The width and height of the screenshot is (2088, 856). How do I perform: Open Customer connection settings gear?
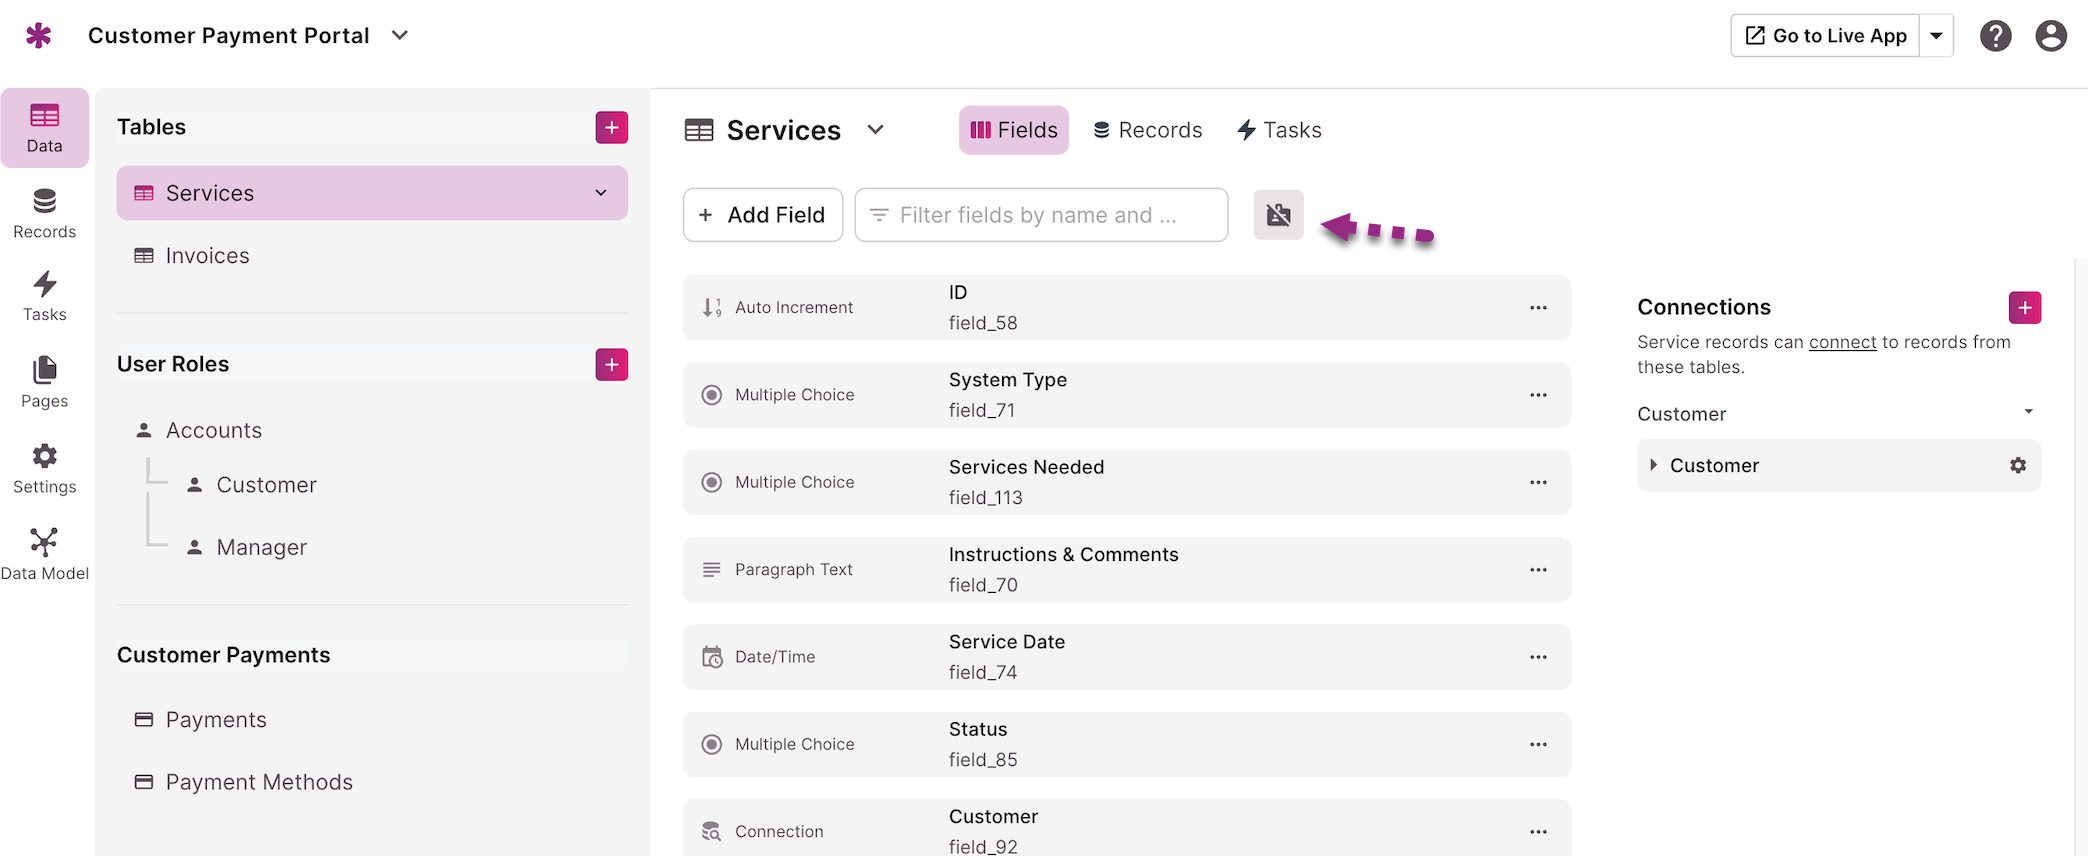tap(2018, 465)
